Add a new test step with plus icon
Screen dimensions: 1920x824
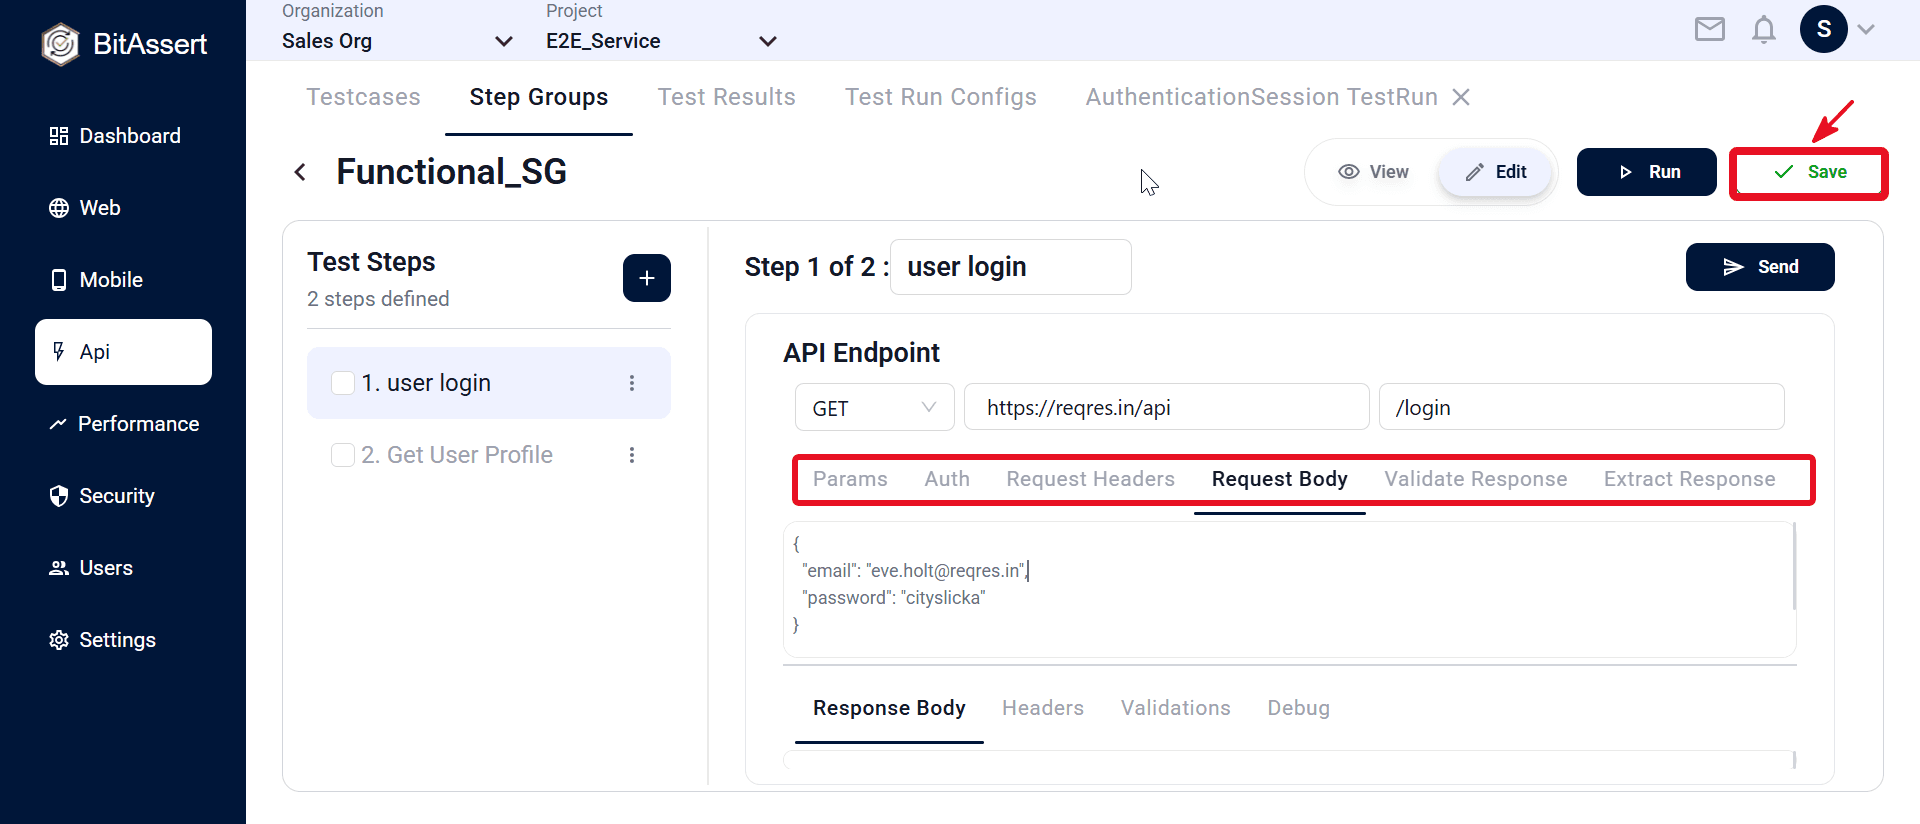(647, 278)
